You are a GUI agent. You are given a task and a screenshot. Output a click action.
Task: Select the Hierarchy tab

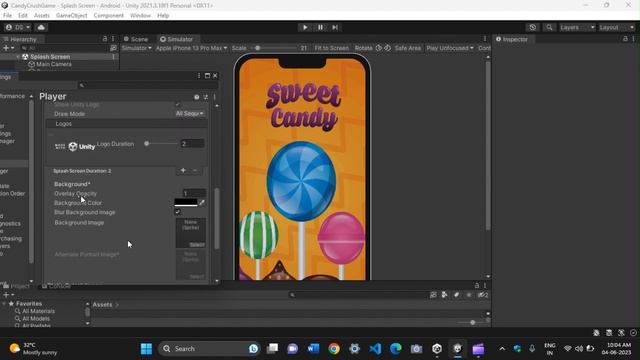(x=20, y=39)
